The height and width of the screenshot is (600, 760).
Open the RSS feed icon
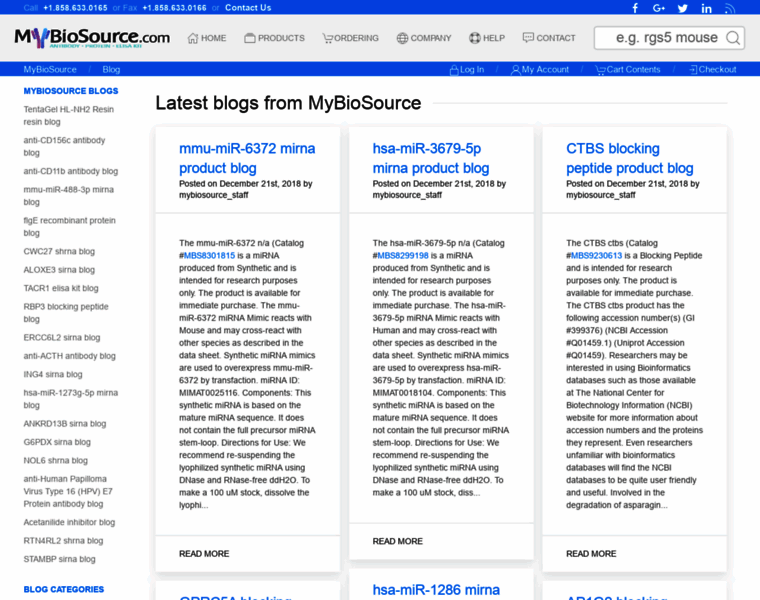point(730,8)
